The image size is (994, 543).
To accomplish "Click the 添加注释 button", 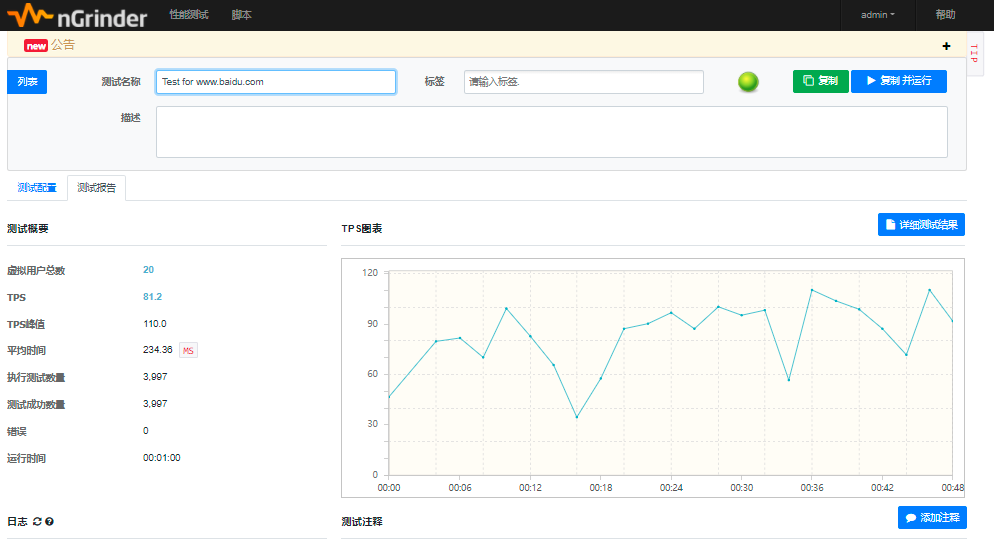I will [932, 517].
